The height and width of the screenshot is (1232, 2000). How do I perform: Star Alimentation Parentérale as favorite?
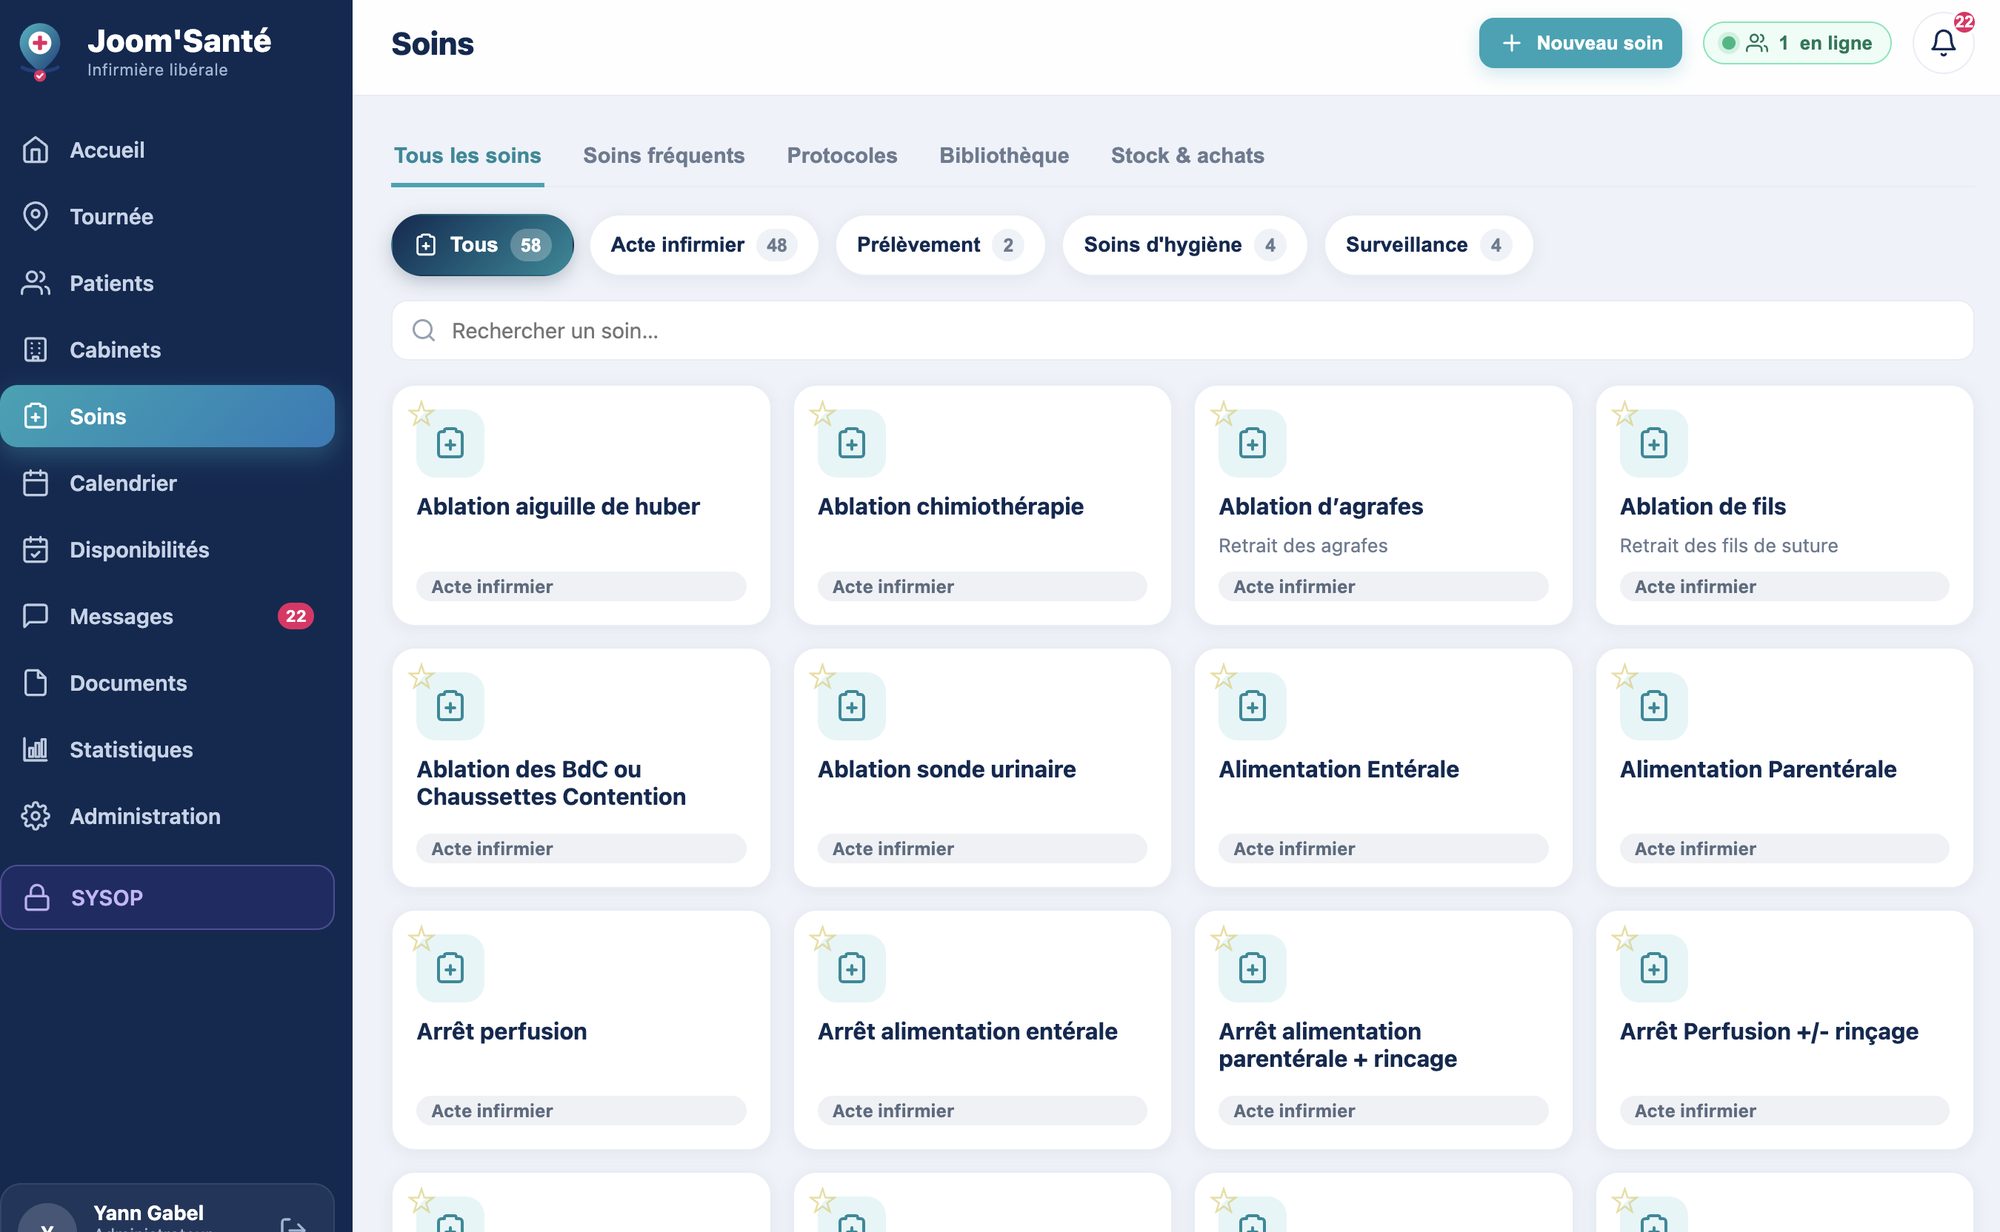[x=1624, y=676]
